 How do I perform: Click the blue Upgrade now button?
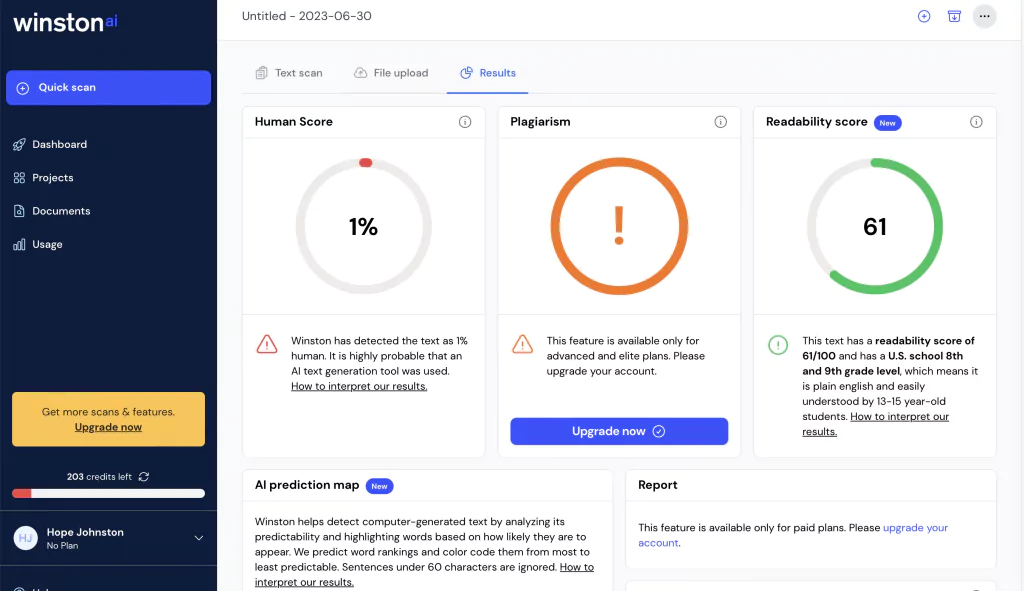(x=619, y=432)
